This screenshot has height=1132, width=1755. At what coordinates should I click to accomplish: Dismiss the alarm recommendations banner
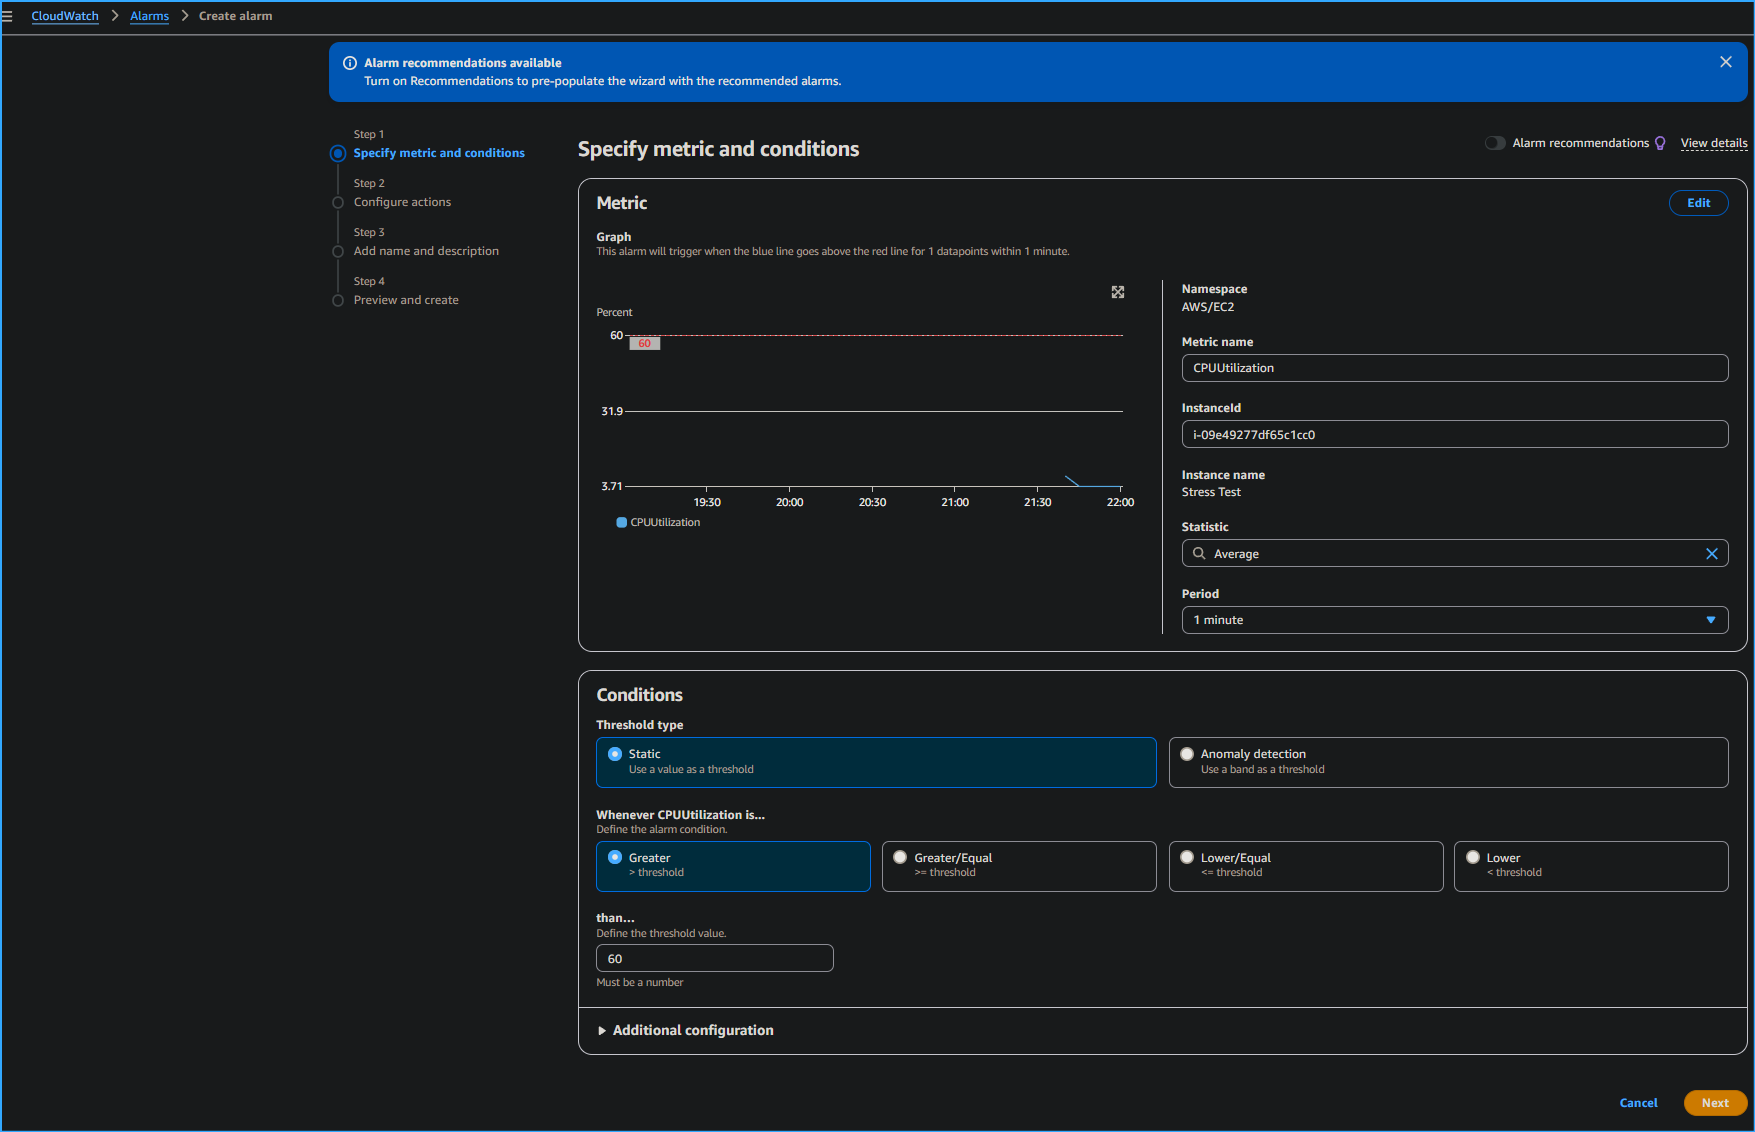pyautogui.click(x=1725, y=61)
